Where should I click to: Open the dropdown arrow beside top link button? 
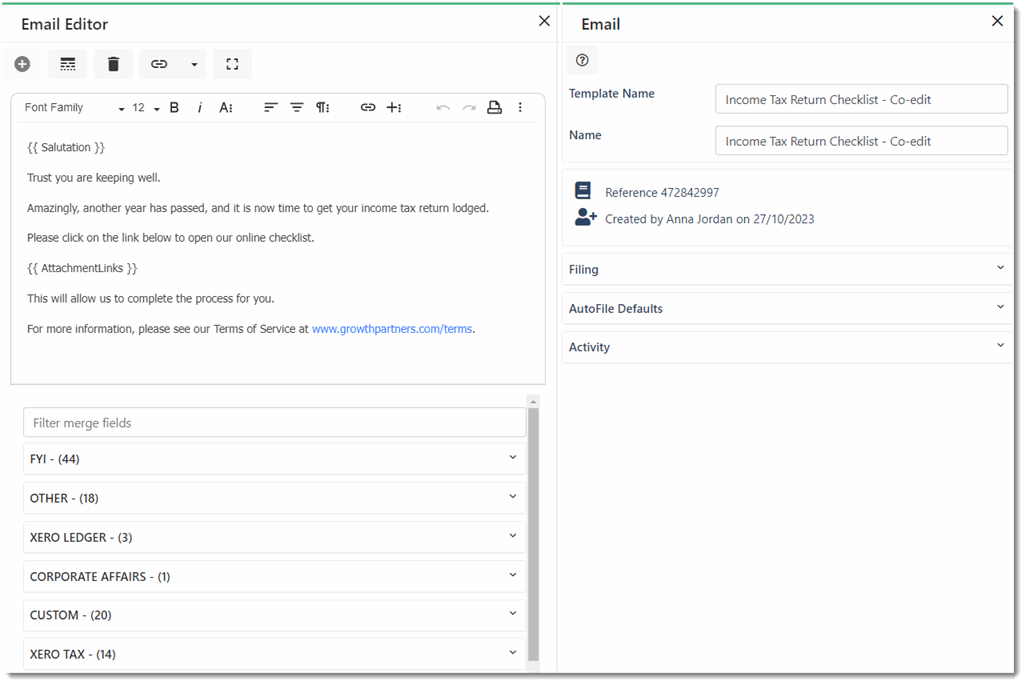(194, 65)
